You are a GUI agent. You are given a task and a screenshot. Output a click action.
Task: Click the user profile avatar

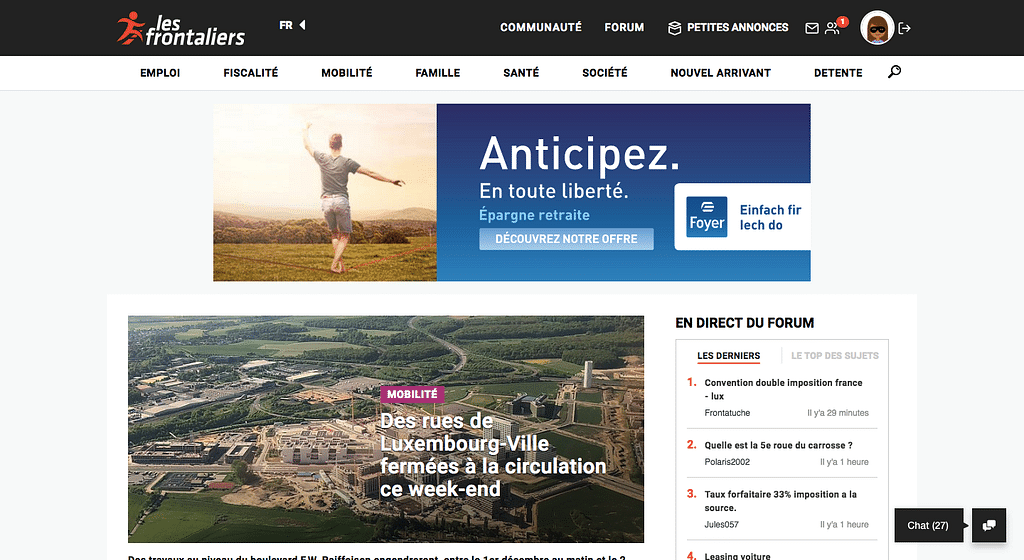coord(877,28)
